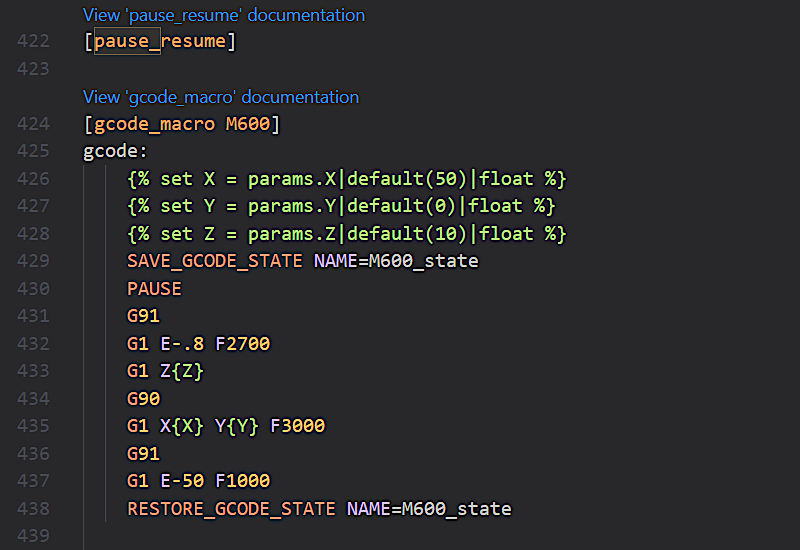This screenshot has height=550, width=800.
Task: Click the PAUSE command line
Action: coord(154,289)
